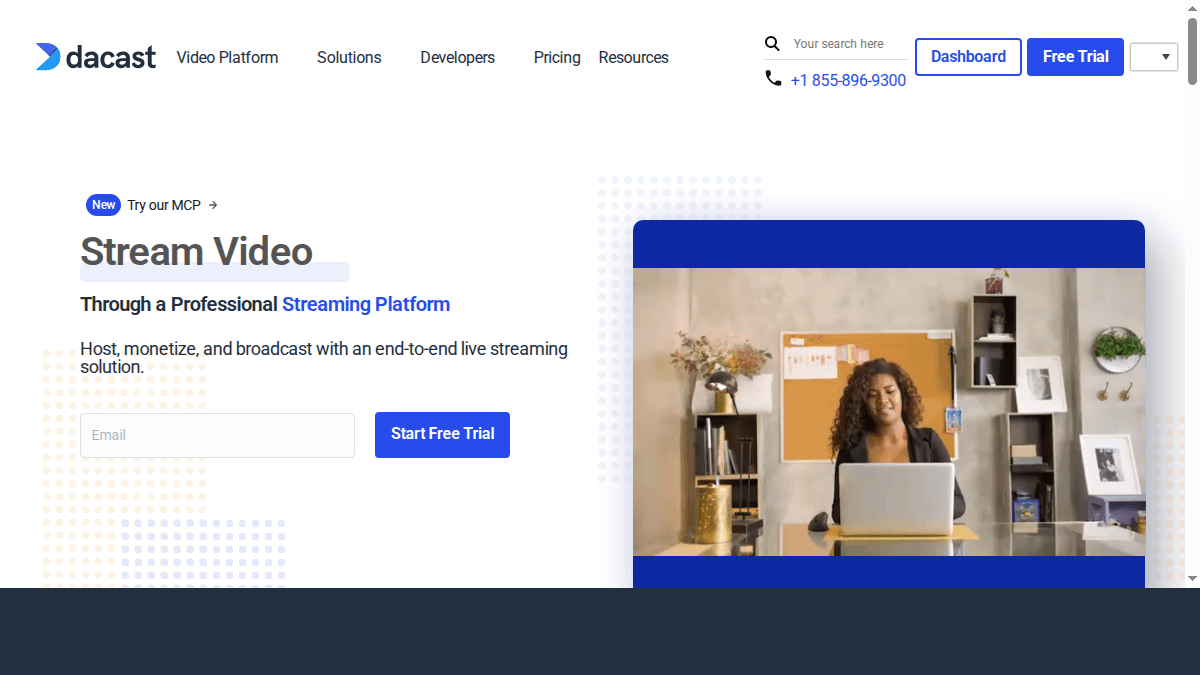Click the Dashboard button
The height and width of the screenshot is (675, 1200).
(968, 57)
